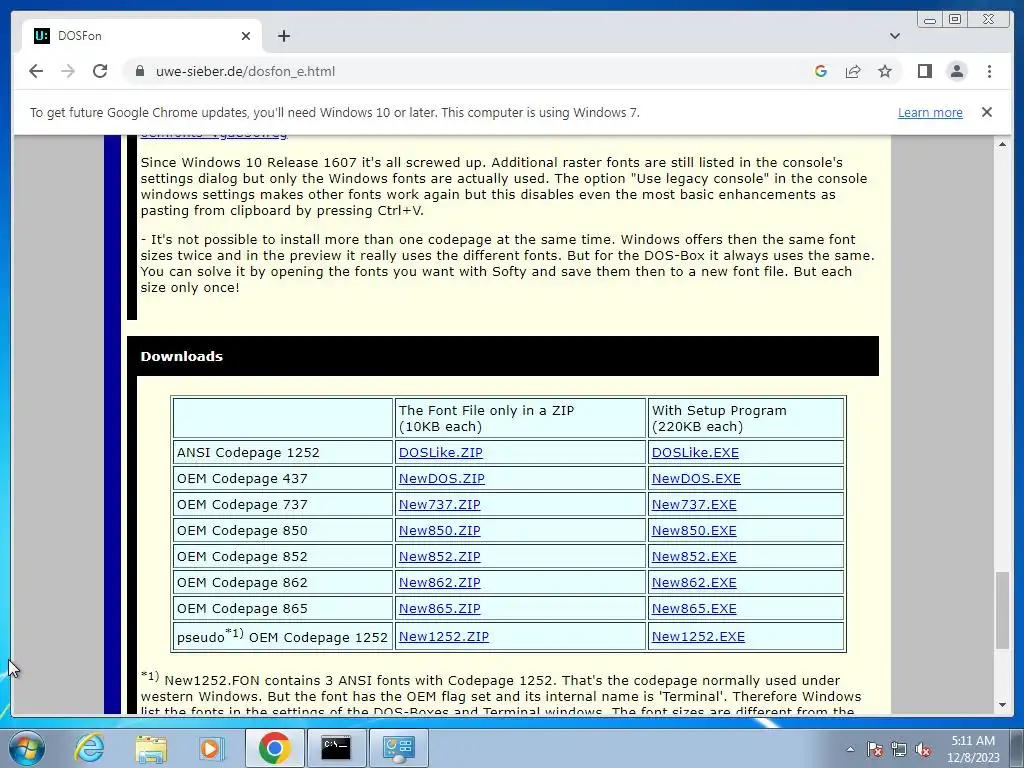
Task: Download DOSLike.ZIP
Action: (441, 453)
